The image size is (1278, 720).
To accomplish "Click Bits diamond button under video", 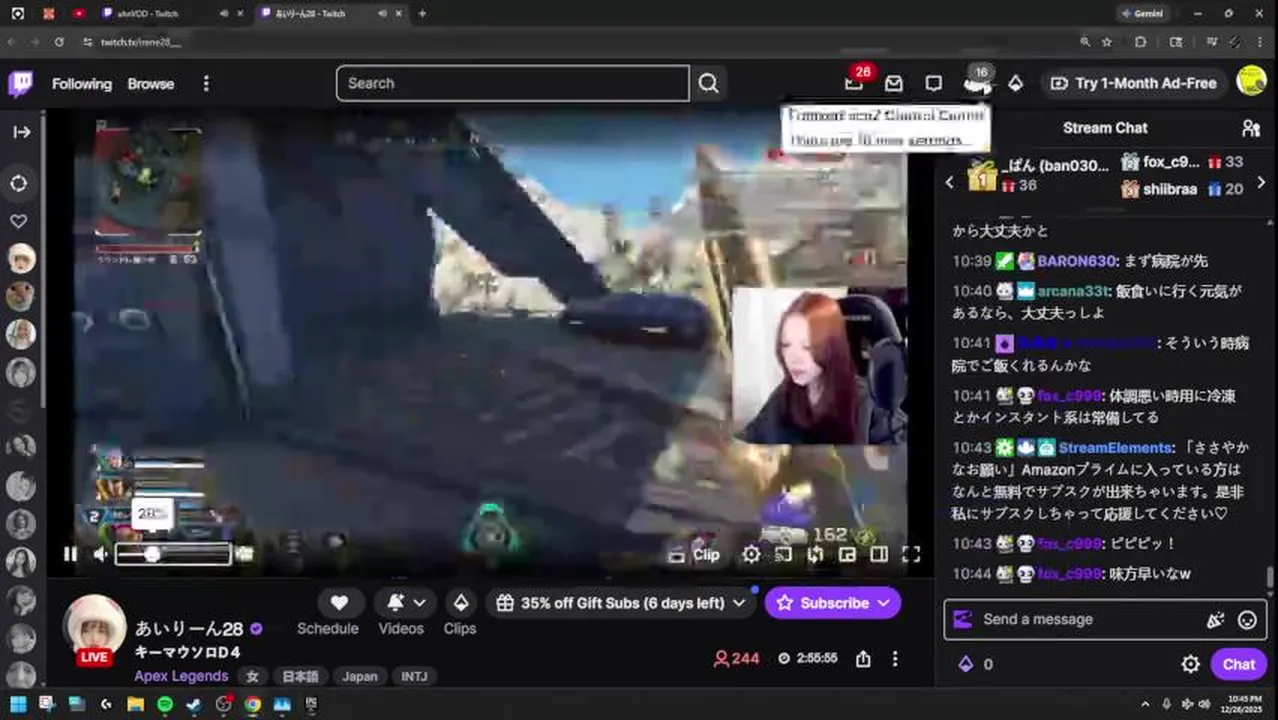I will click(x=460, y=603).
